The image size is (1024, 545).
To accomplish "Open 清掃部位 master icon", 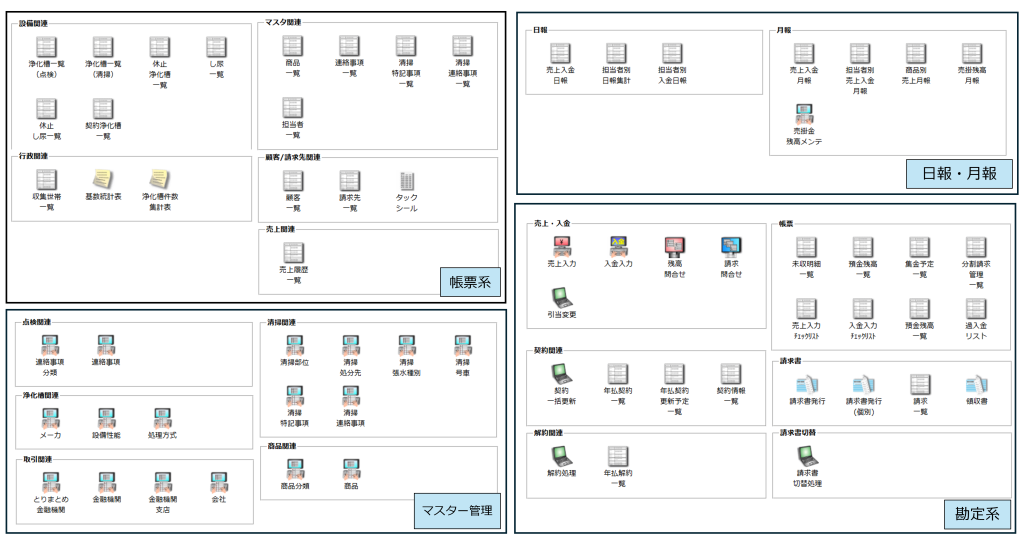I will (x=295, y=345).
